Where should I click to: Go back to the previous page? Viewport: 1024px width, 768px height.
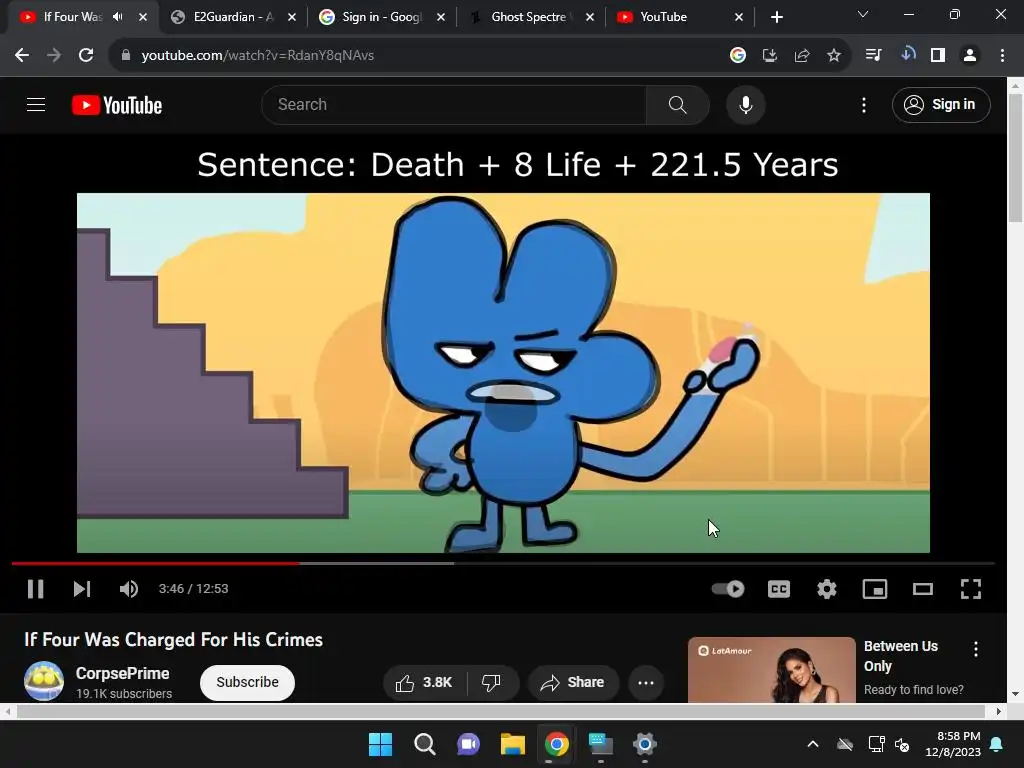22,56
